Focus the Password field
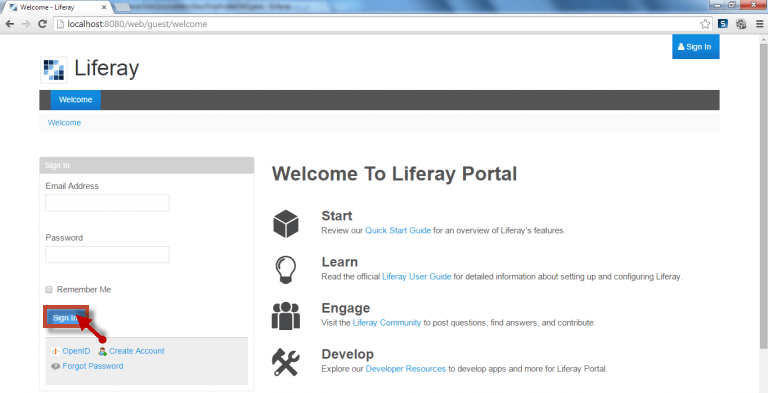The width and height of the screenshot is (768, 393). [107, 255]
